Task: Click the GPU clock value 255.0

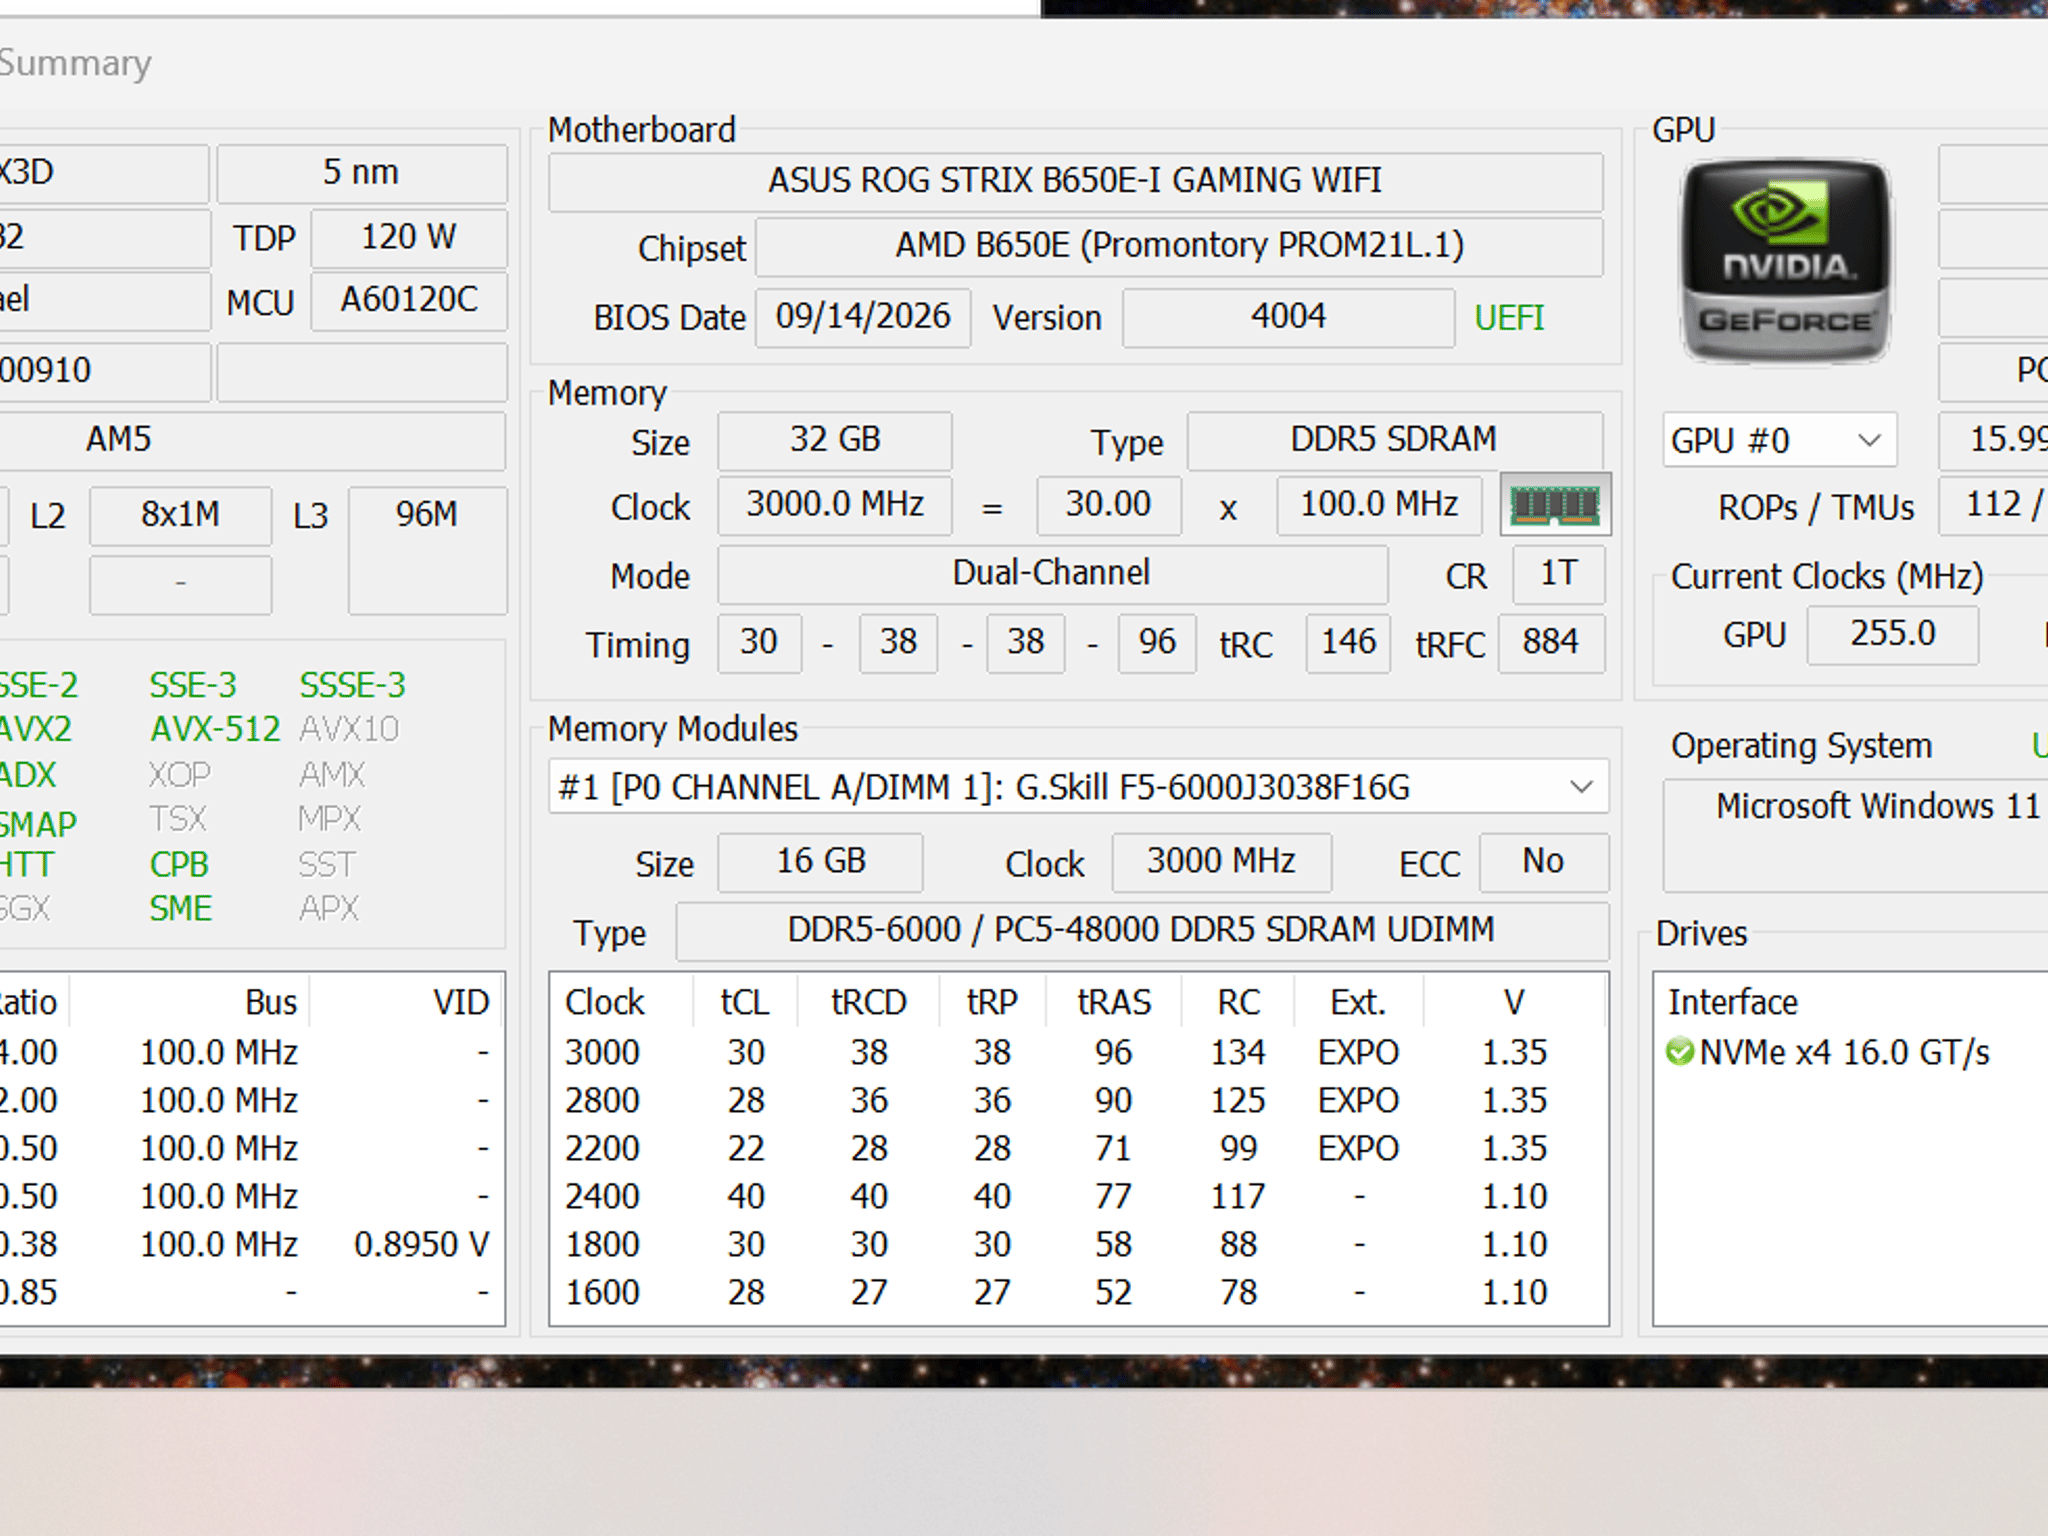Action: pos(1892,634)
